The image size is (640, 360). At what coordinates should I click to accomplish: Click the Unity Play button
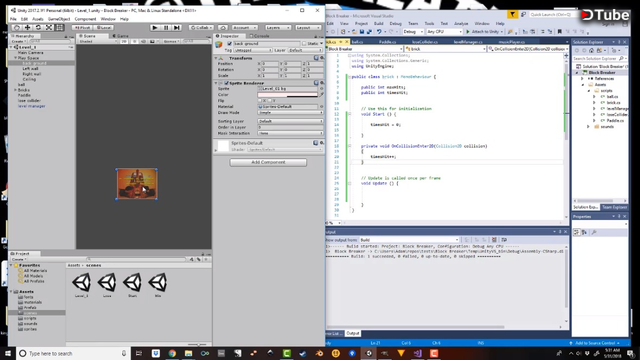tap(154, 27)
